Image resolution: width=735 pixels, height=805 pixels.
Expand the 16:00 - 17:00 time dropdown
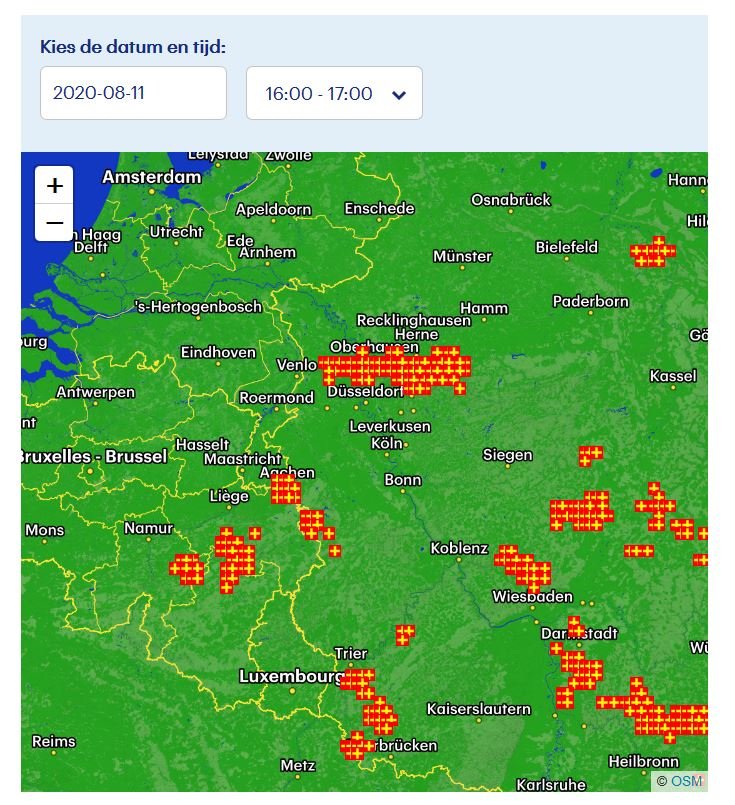pos(334,93)
